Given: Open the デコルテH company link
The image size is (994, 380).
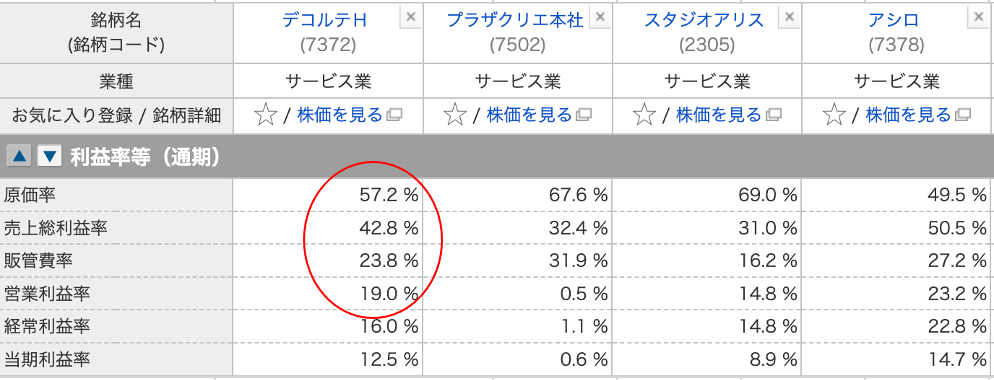Looking at the screenshot, I should pos(325,20).
